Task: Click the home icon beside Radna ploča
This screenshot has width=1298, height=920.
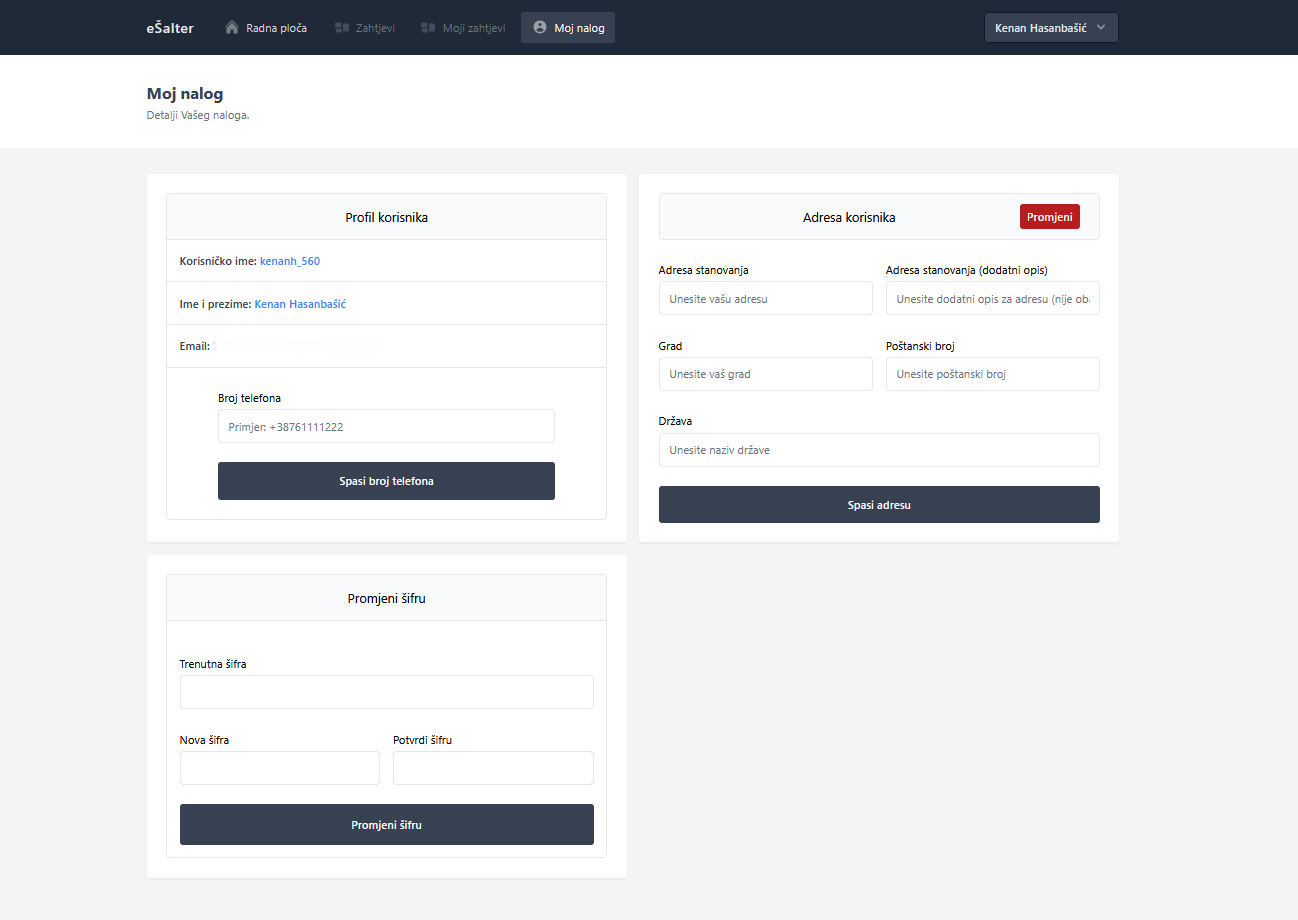Action: tap(232, 28)
